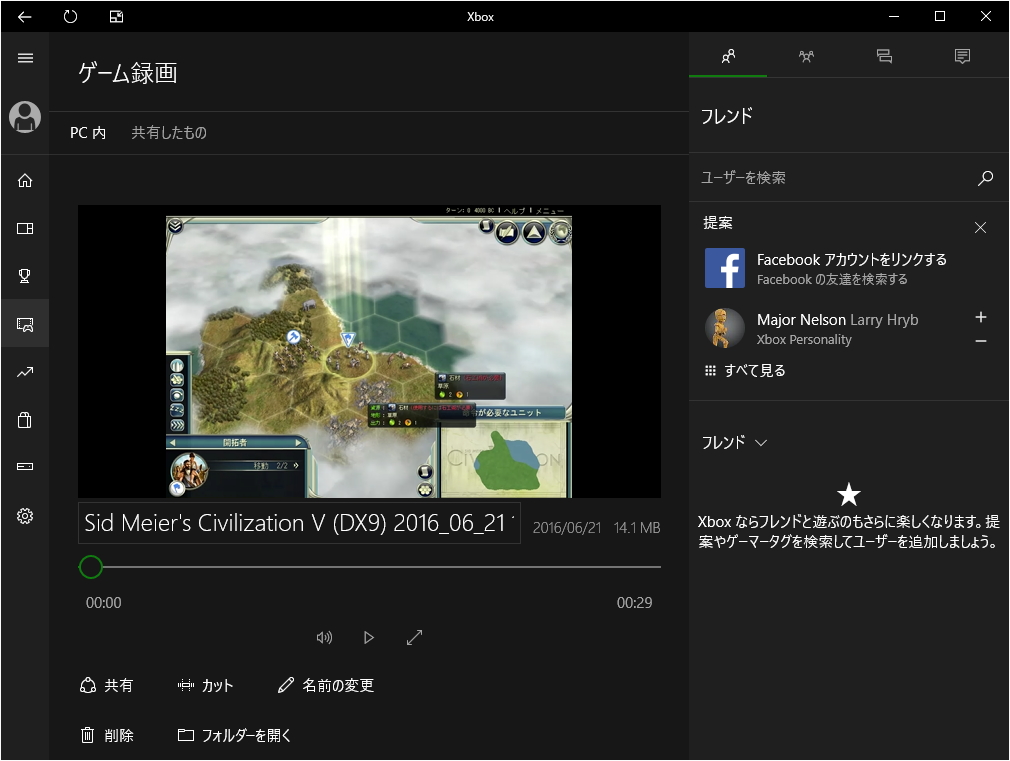
Task: Click the 共有 share button
Action: 106,686
